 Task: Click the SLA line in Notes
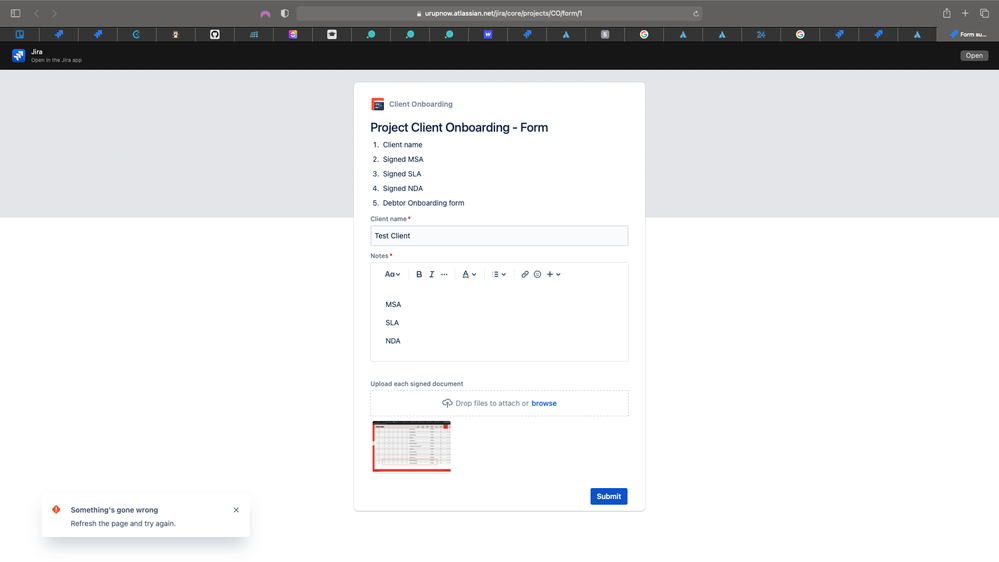pyautogui.click(x=392, y=323)
